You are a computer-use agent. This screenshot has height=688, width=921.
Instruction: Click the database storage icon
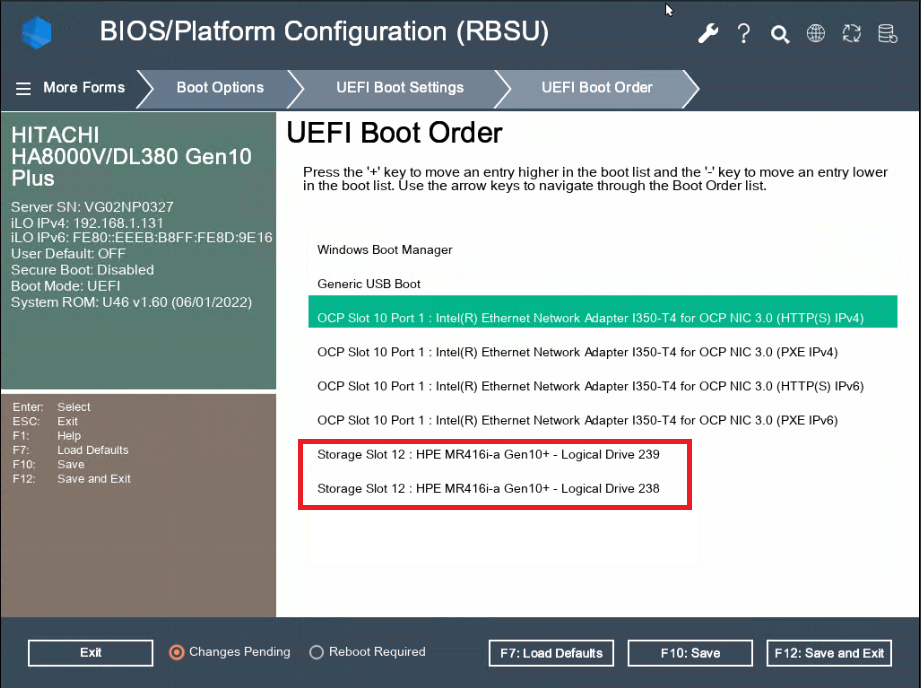[887, 33]
